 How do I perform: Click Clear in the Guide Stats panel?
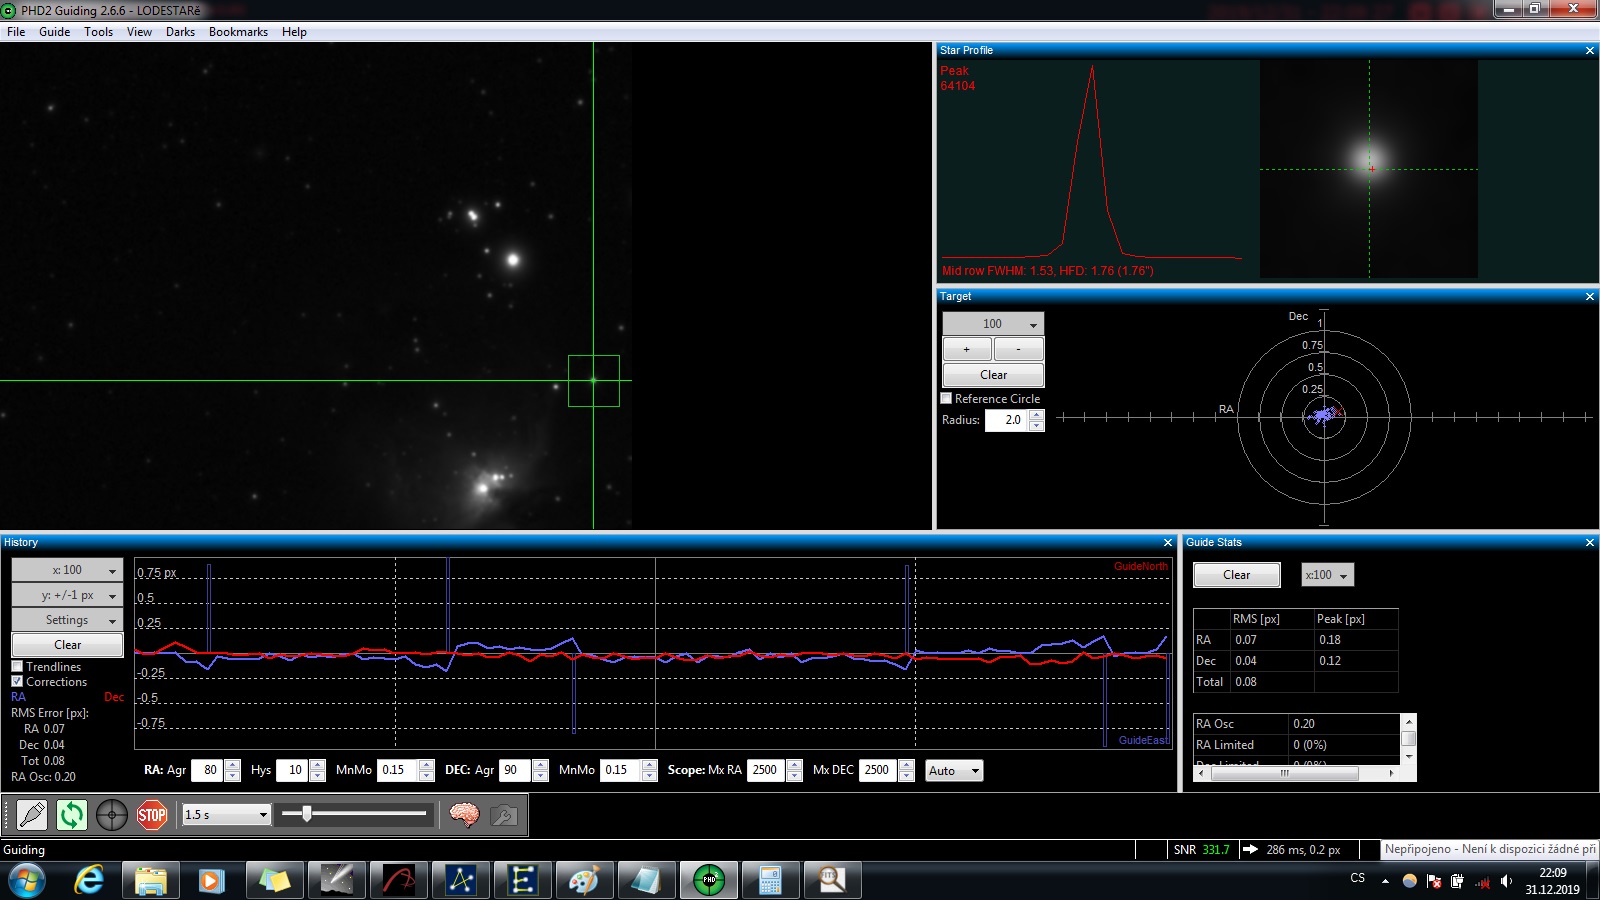[1237, 575]
